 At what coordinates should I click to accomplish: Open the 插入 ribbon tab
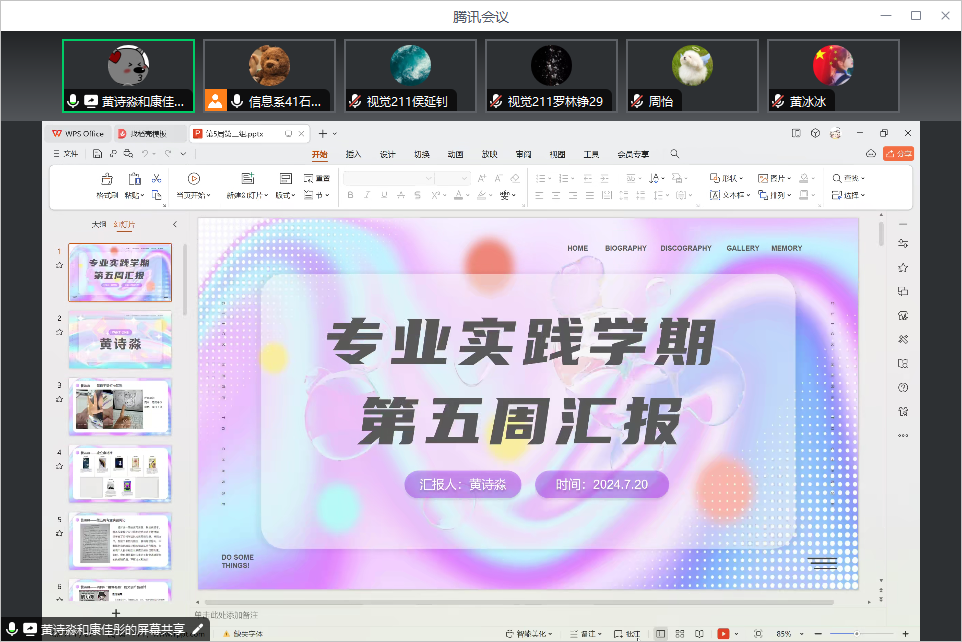click(x=353, y=154)
